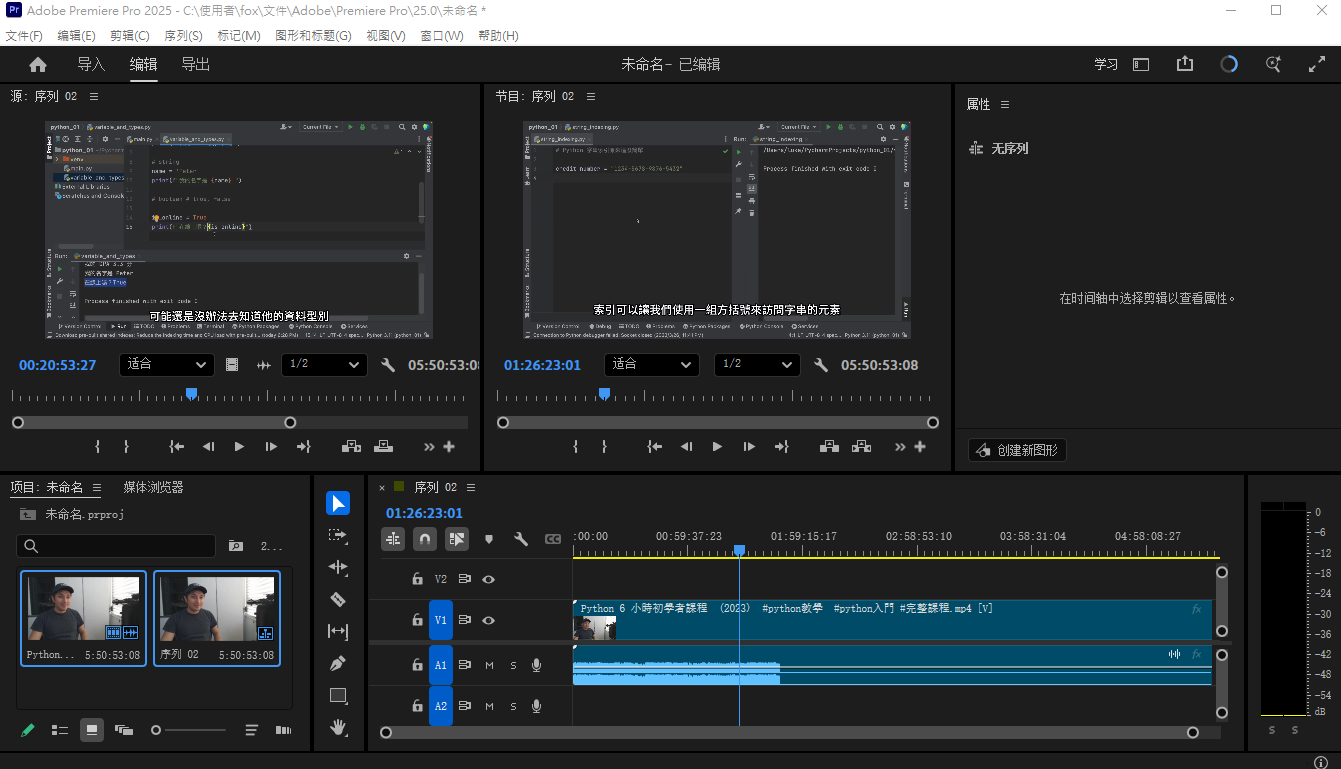Toggle A1 voice-over record microphone
1341x769 pixels.
[537, 665]
